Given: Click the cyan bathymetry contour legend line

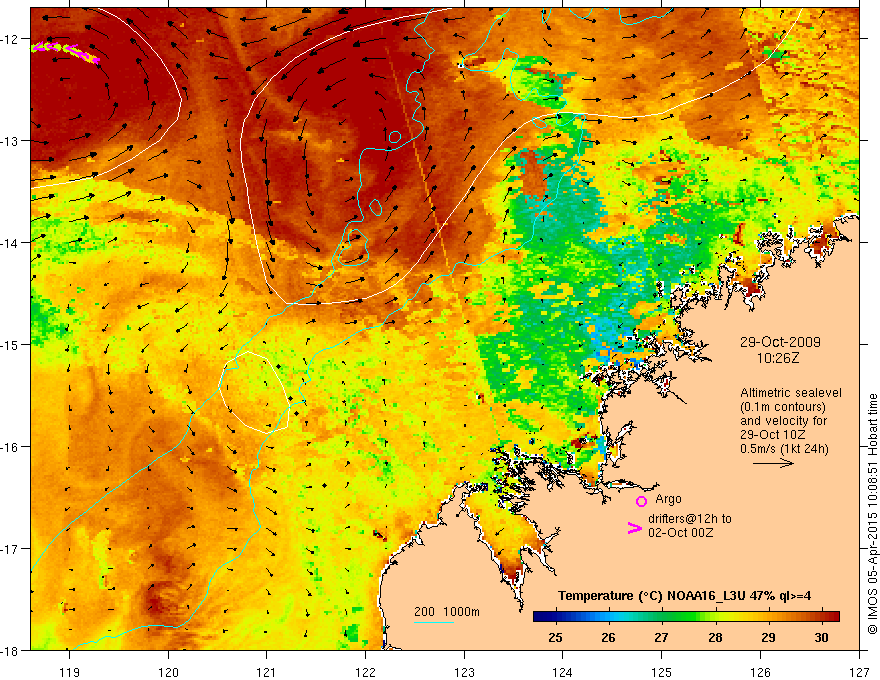Looking at the screenshot, I should tap(434, 622).
